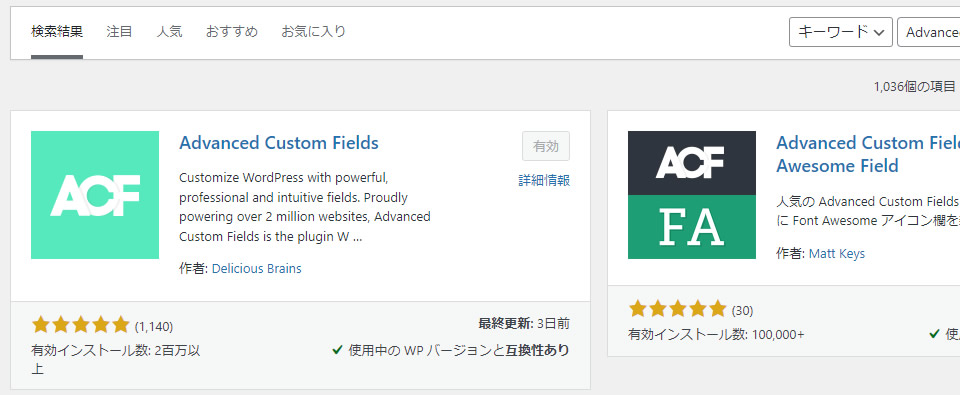The width and height of the screenshot is (960, 395).
Task: Switch to the 注目 tab
Action: 119,32
